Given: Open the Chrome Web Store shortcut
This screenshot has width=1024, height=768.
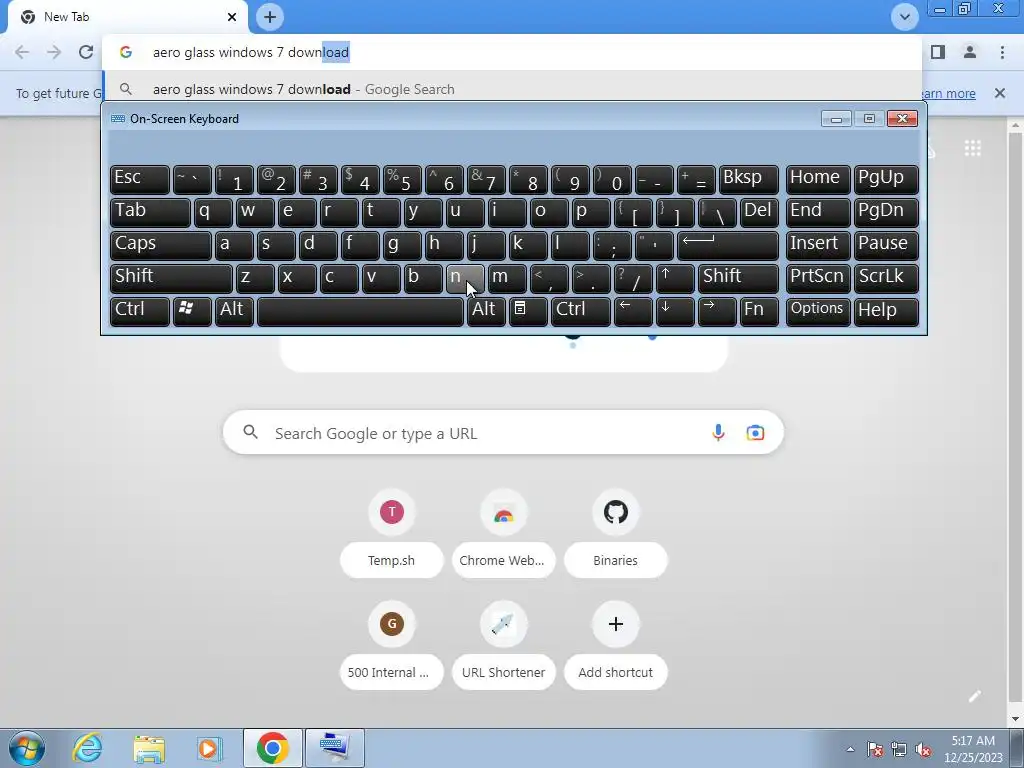Looking at the screenshot, I should [503, 534].
